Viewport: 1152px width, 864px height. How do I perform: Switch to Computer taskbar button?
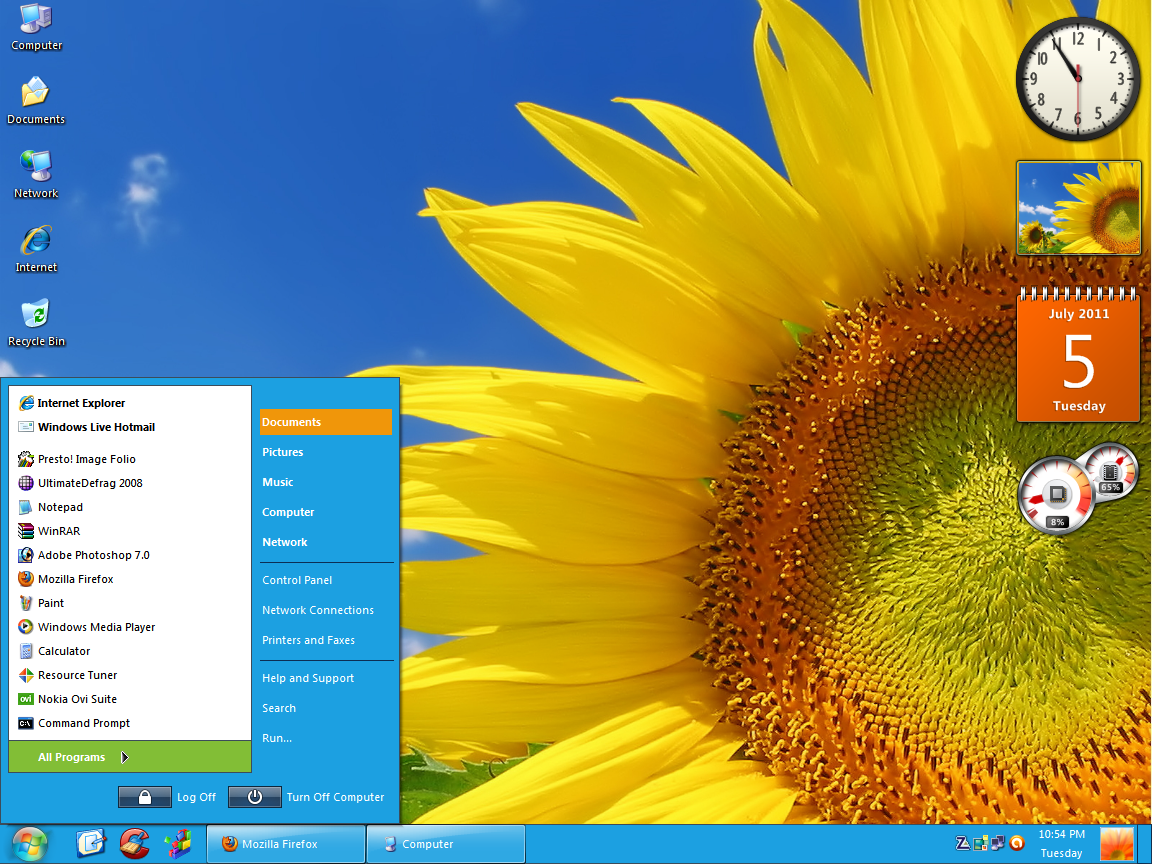pos(446,844)
